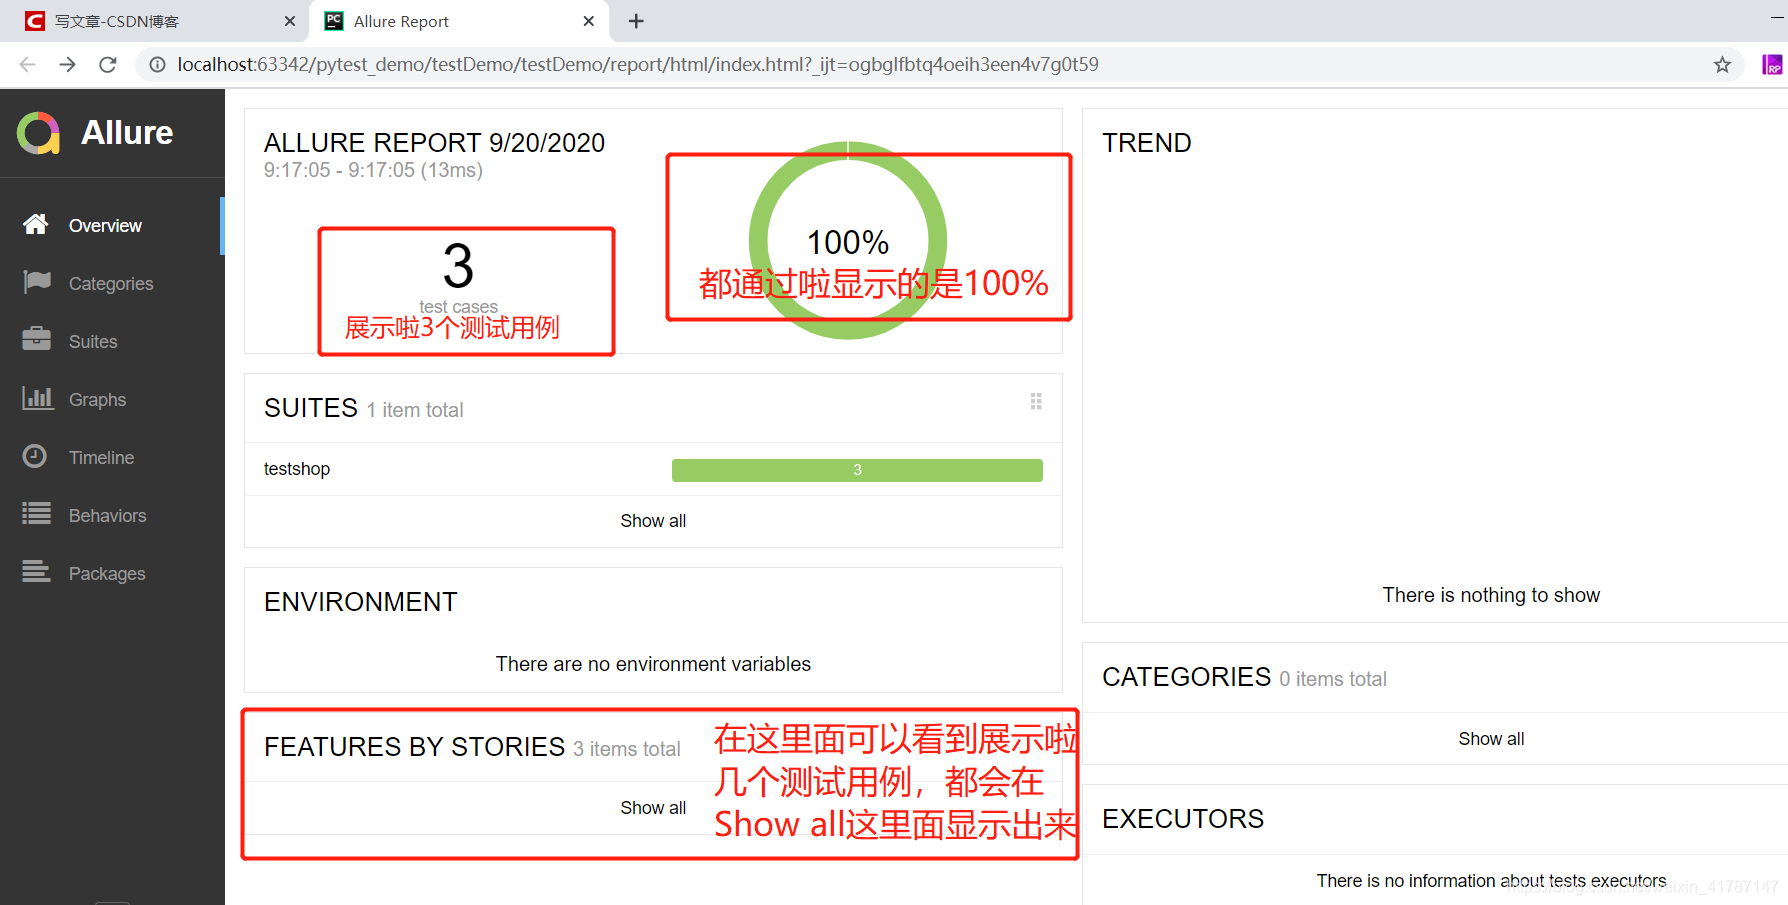Click the purple browser extension icon
This screenshot has width=1788, height=905.
pyautogui.click(x=1772, y=65)
